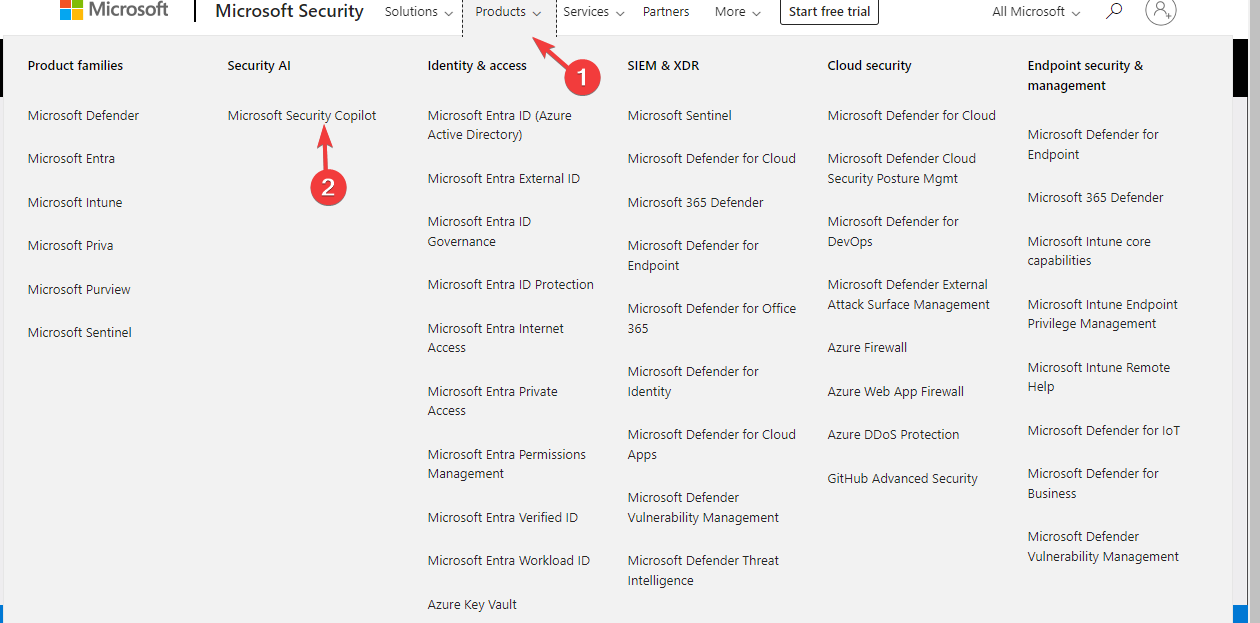Click the Start free trial button
Screen dimensions: 1260x623
[829, 12]
